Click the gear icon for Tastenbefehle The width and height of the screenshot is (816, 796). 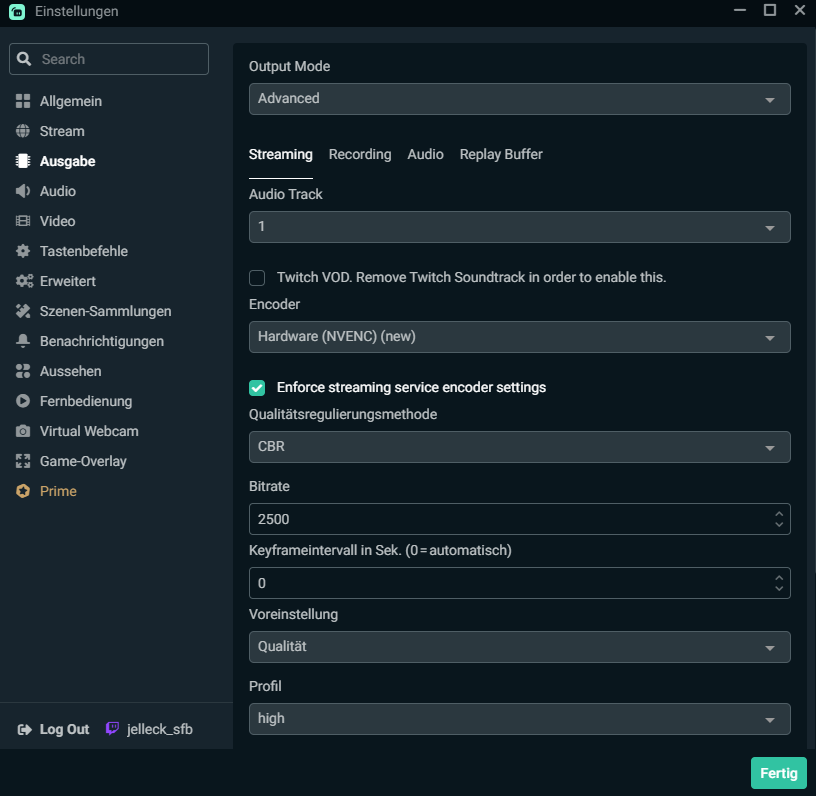(23, 251)
